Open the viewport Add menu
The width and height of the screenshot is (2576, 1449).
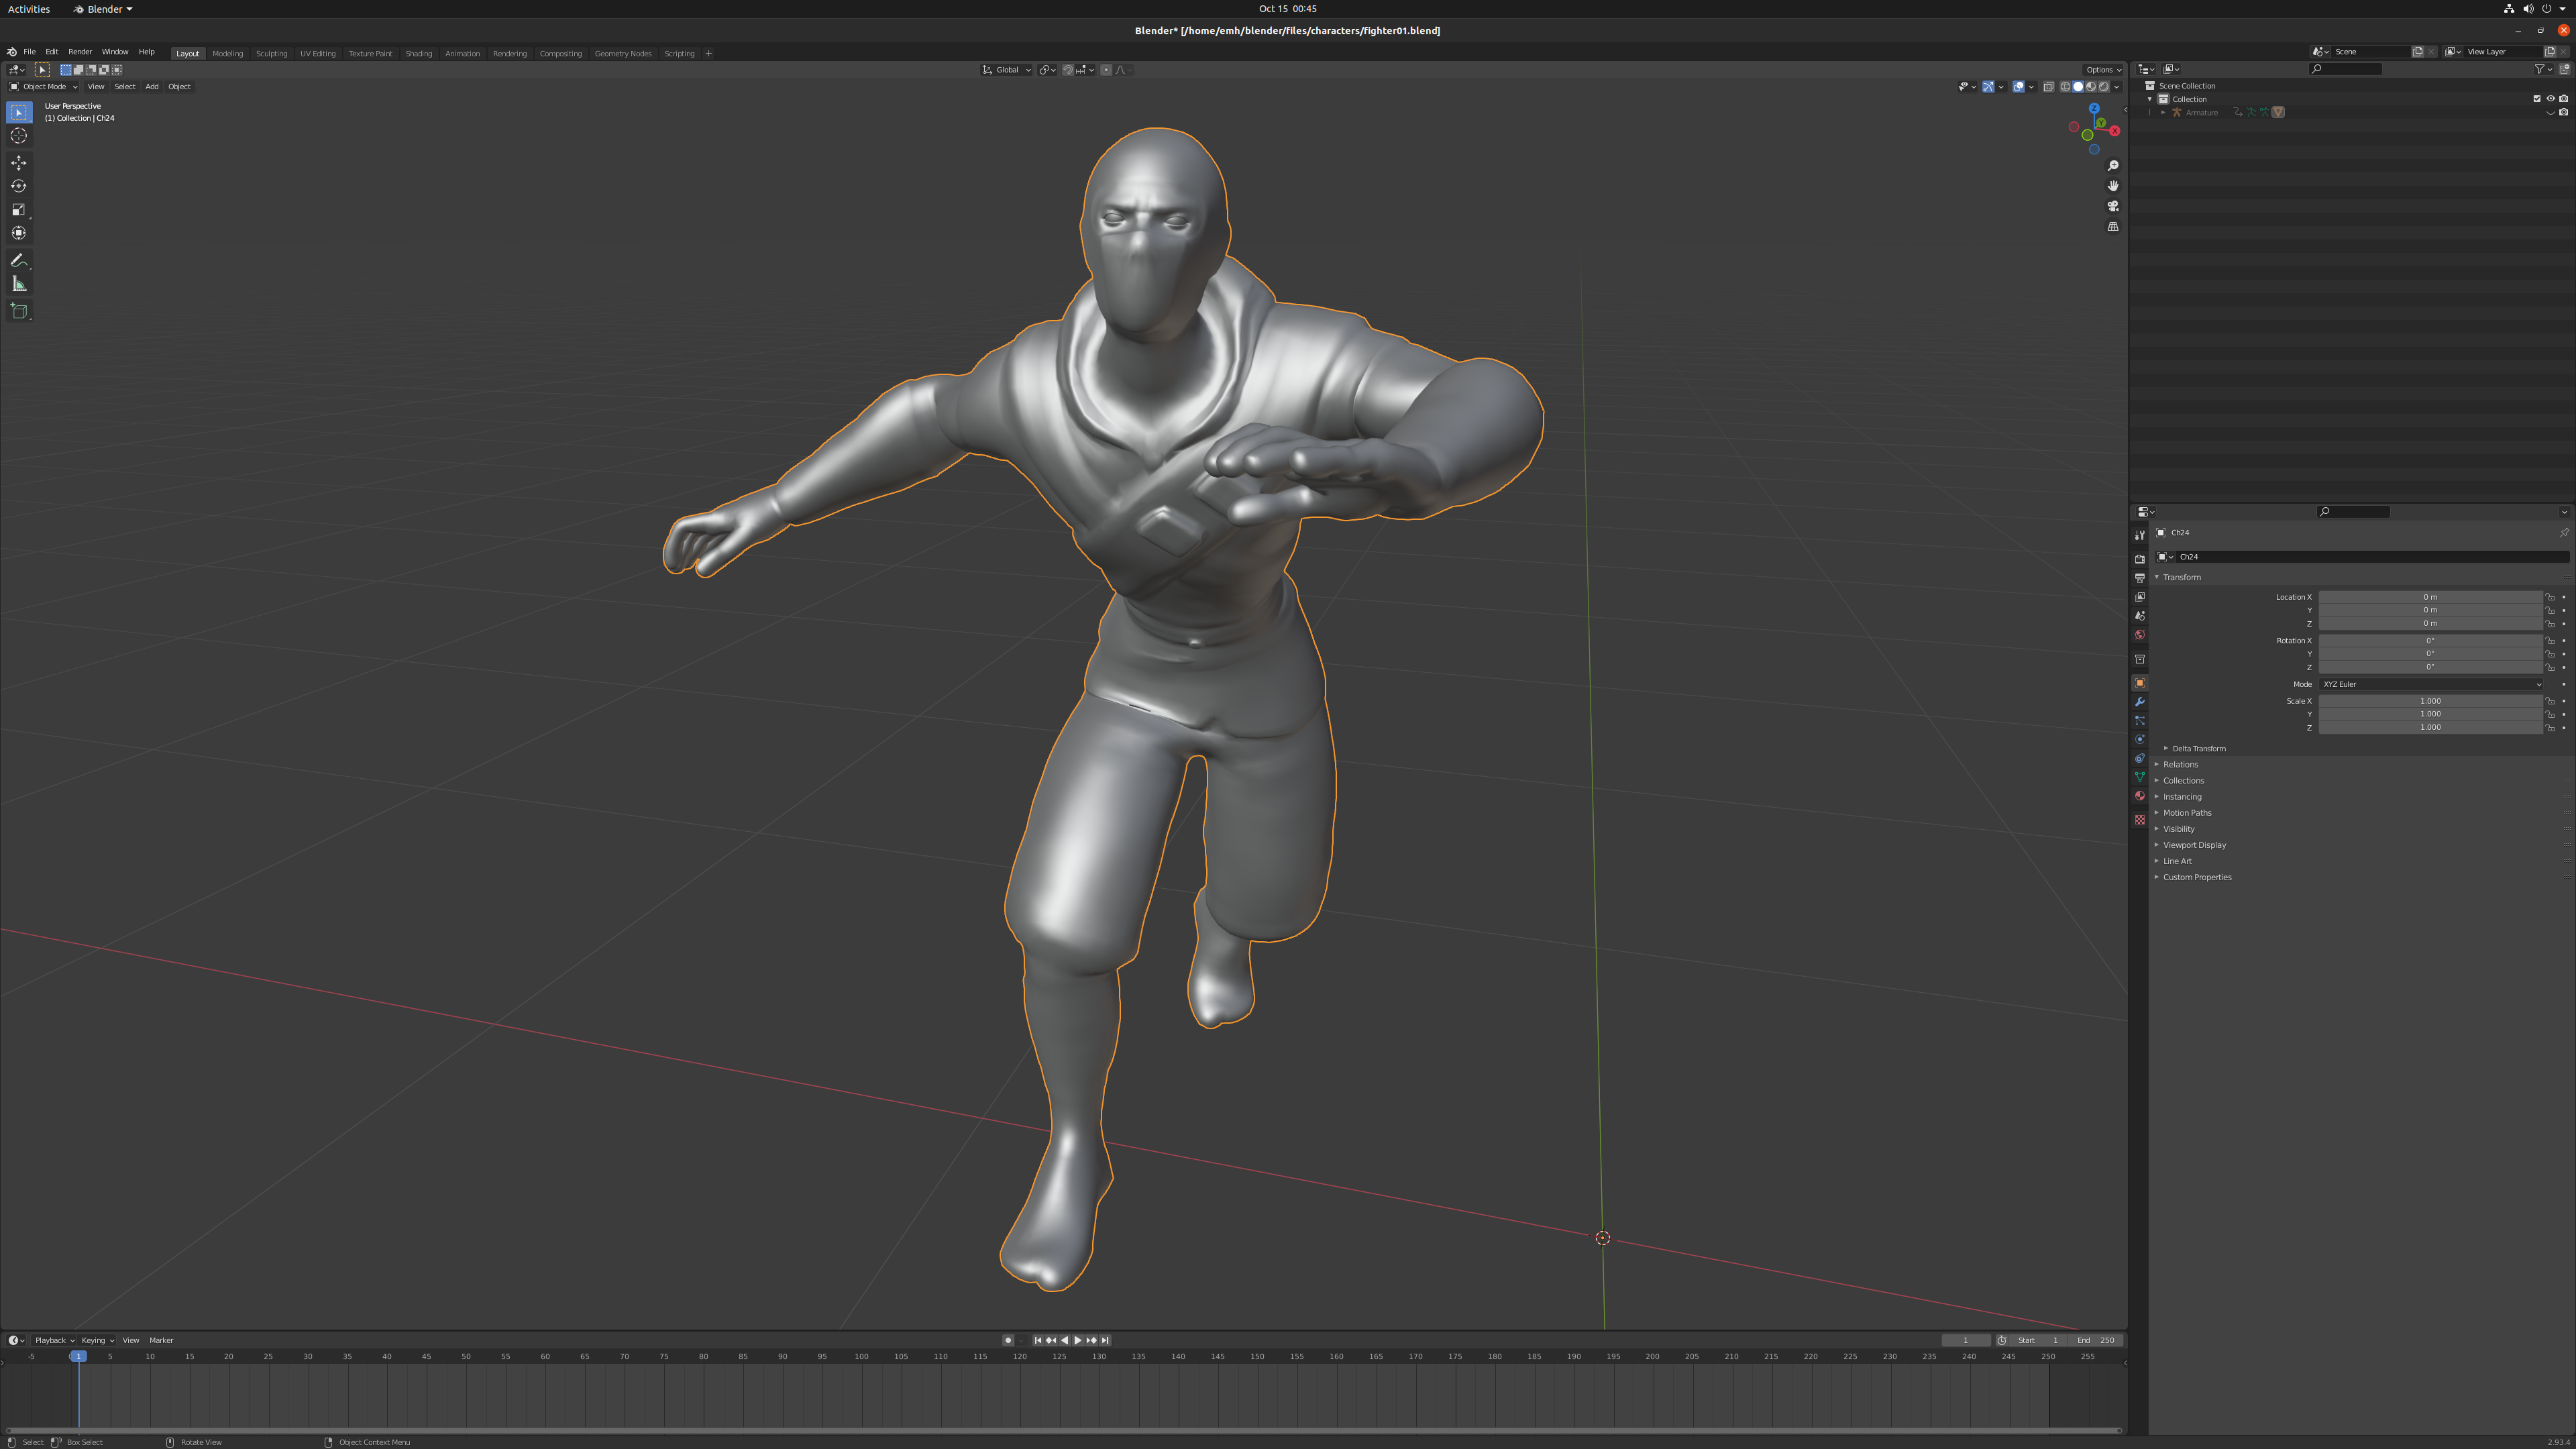click(x=152, y=87)
